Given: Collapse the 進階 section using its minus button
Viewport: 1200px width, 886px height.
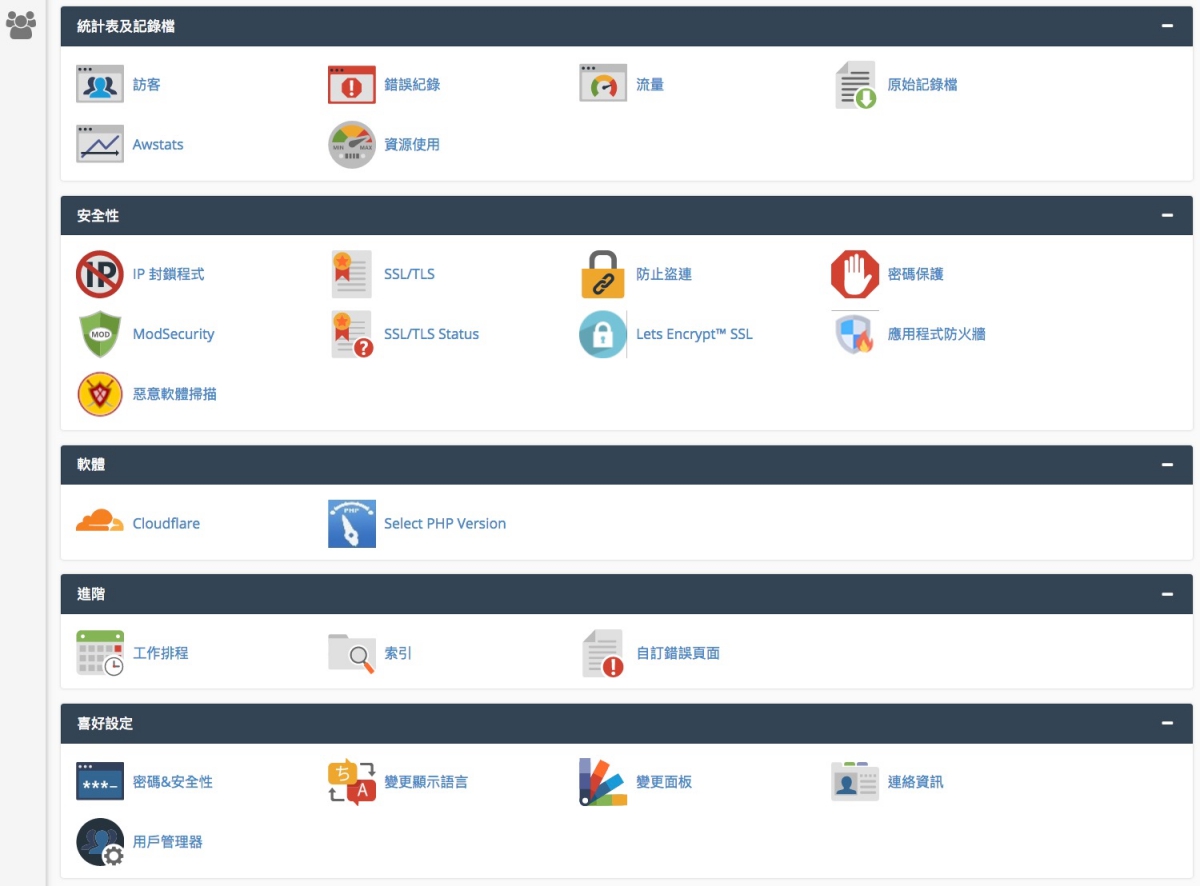Looking at the screenshot, I should pos(1167,594).
